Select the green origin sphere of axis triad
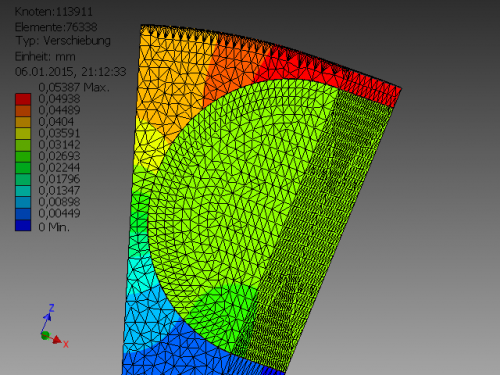 (x=45, y=335)
